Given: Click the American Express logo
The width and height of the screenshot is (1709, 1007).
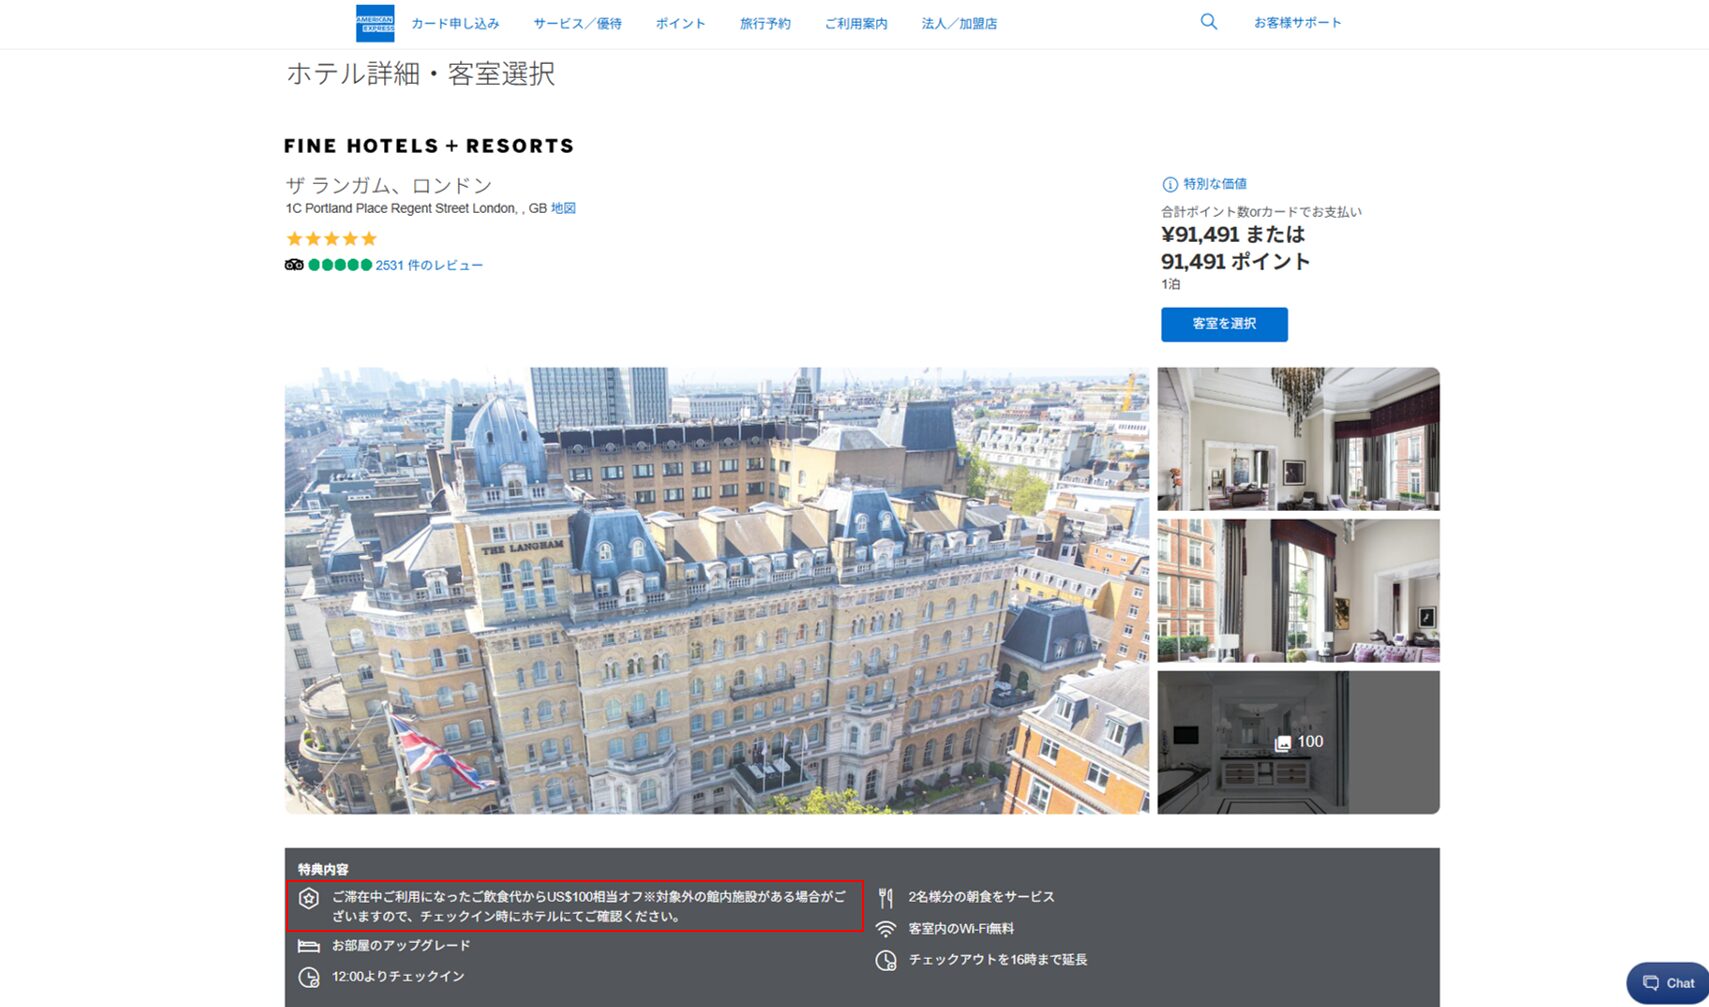Looking at the screenshot, I should (x=375, y=23).
